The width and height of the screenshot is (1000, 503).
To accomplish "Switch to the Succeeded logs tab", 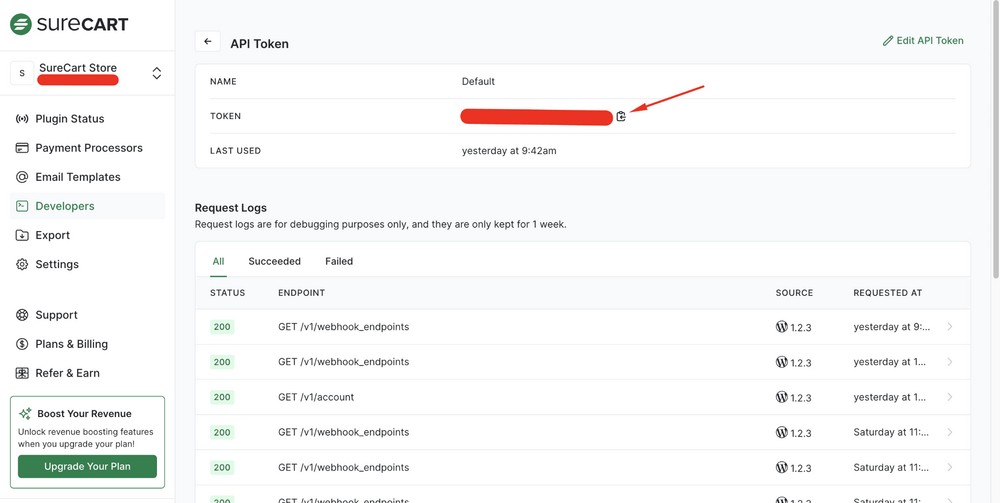I will [x=274, y=261].
